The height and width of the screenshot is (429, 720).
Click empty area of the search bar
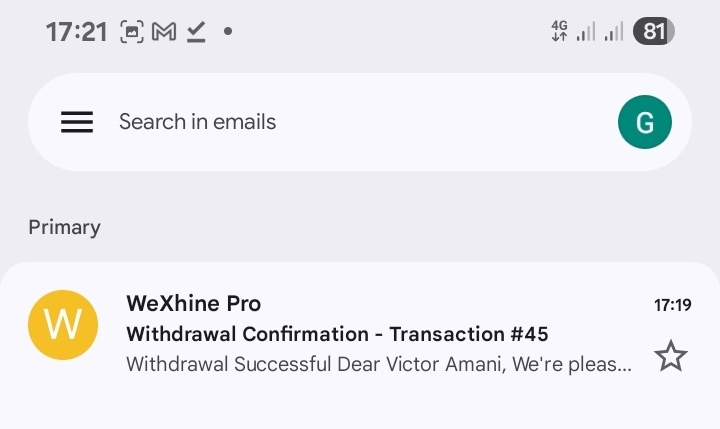pyautogui.click(x=450, y=122)
